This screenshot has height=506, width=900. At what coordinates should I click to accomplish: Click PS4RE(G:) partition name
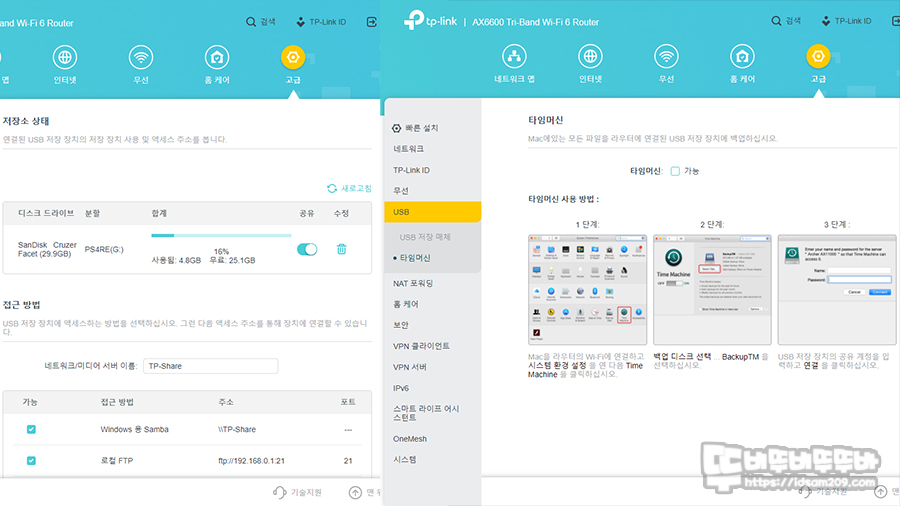pyautogui.click(x=104, y=250)
